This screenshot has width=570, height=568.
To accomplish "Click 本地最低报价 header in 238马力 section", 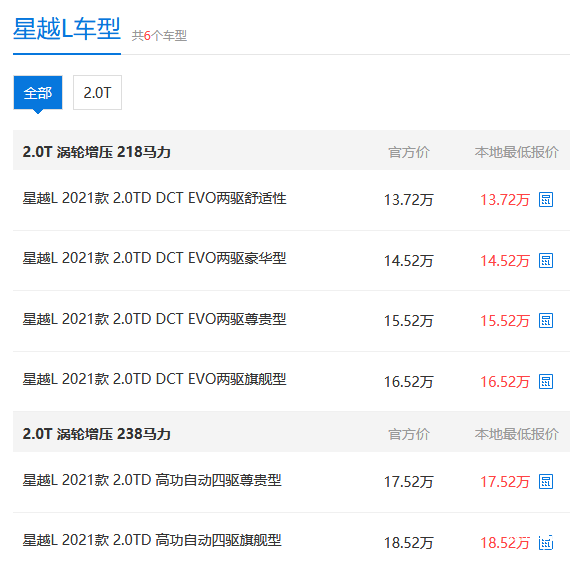I will (516, 434).
